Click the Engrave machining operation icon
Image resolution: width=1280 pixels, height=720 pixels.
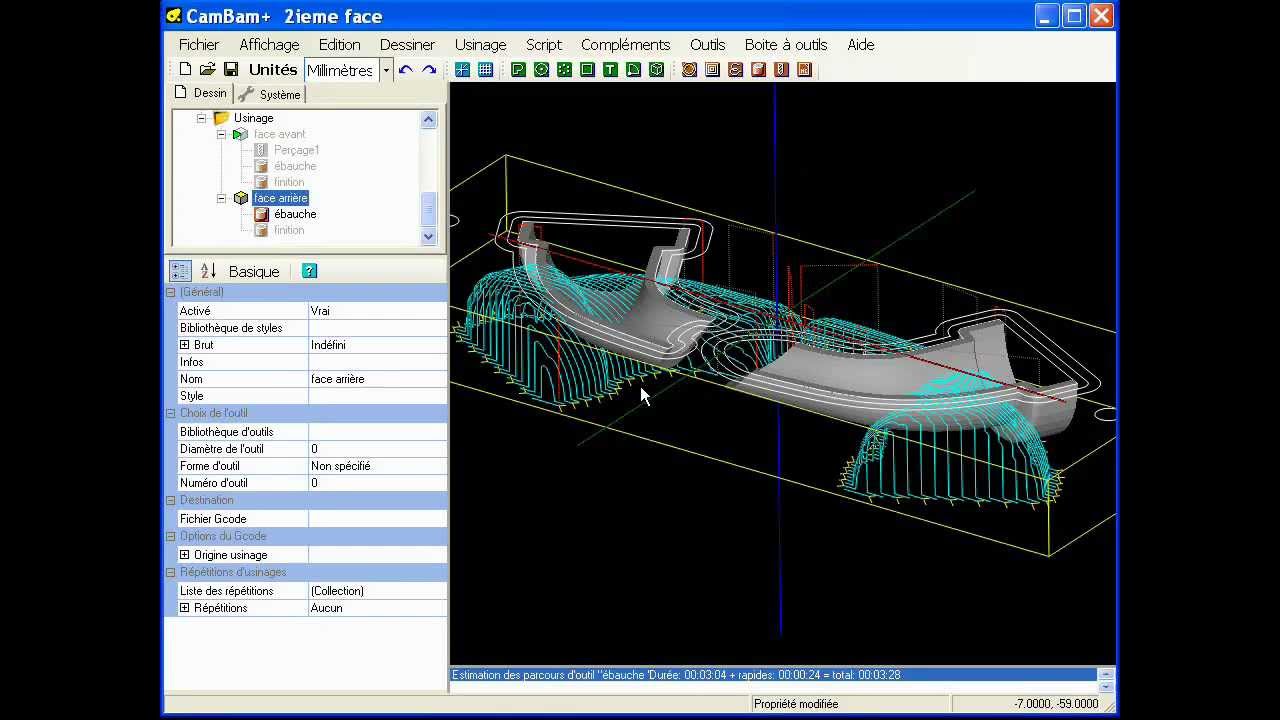735,69
